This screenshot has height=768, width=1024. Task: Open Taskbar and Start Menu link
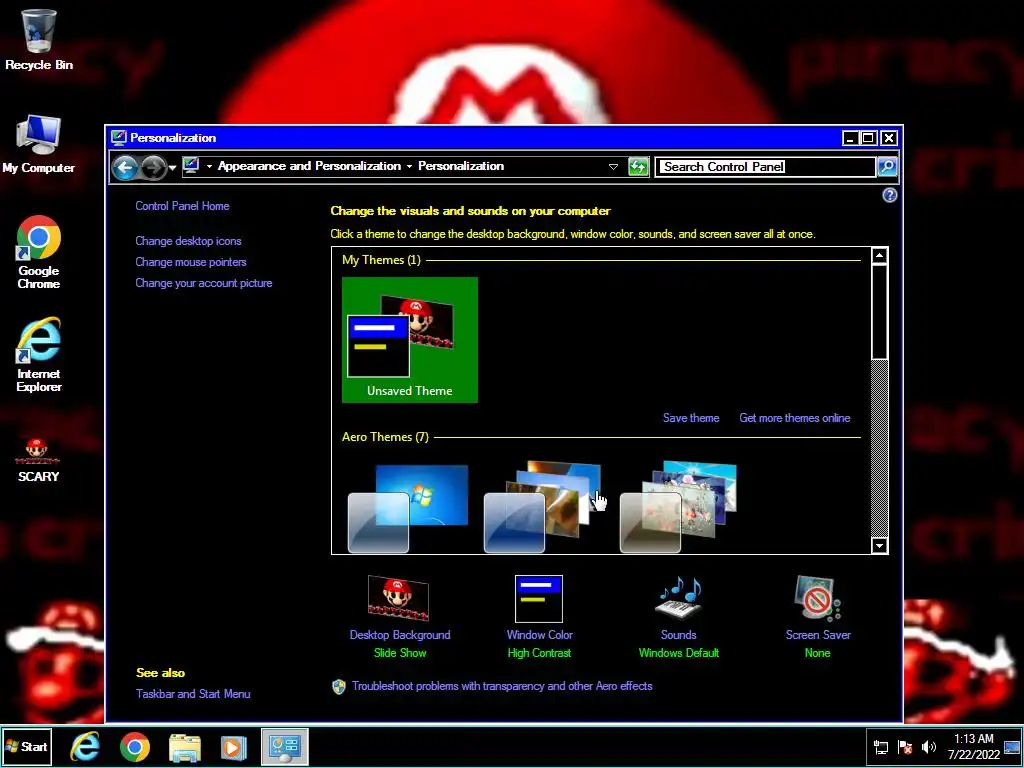[193, 694]
